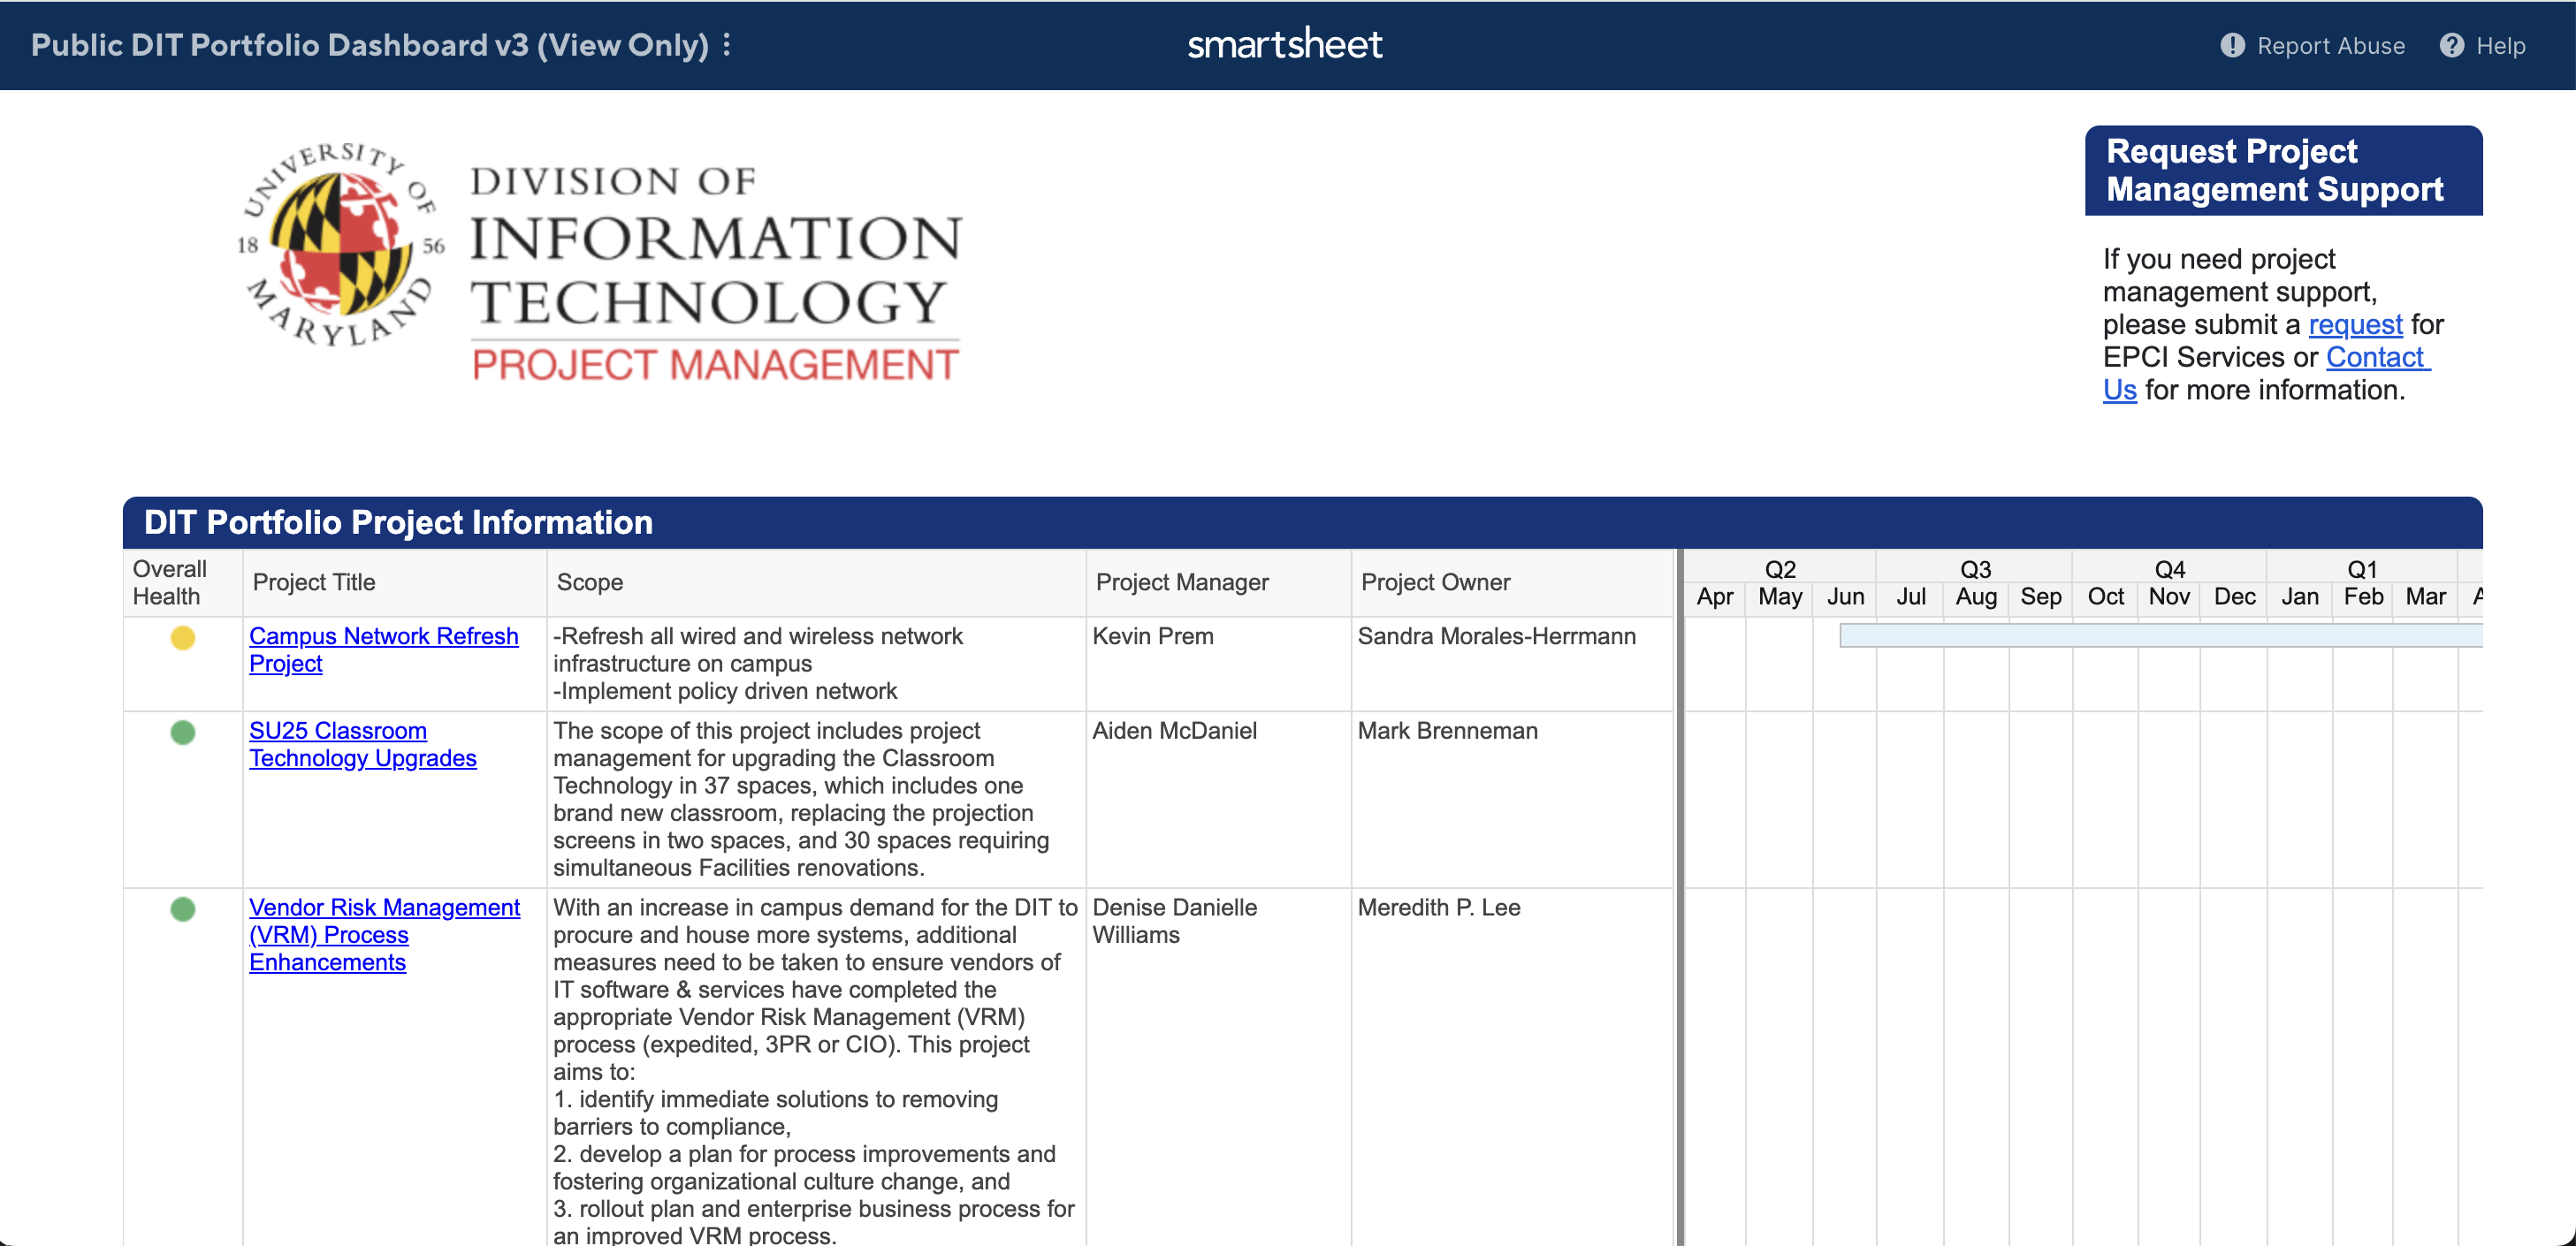Click the Contact Us link
Viewport: 2576px width, 1246px height.
(x=2376, y=358)
